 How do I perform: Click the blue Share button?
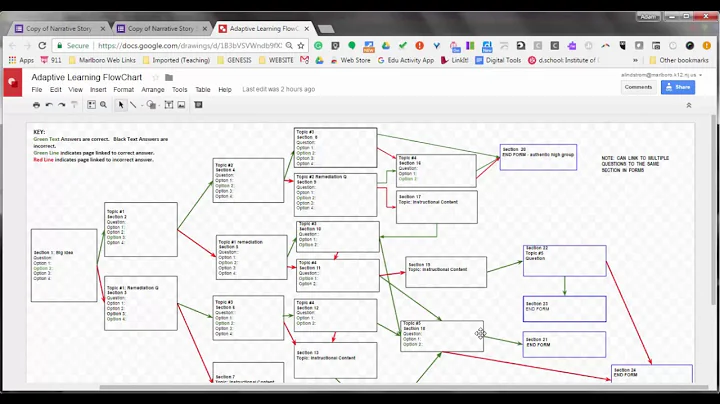click(678, 87)
